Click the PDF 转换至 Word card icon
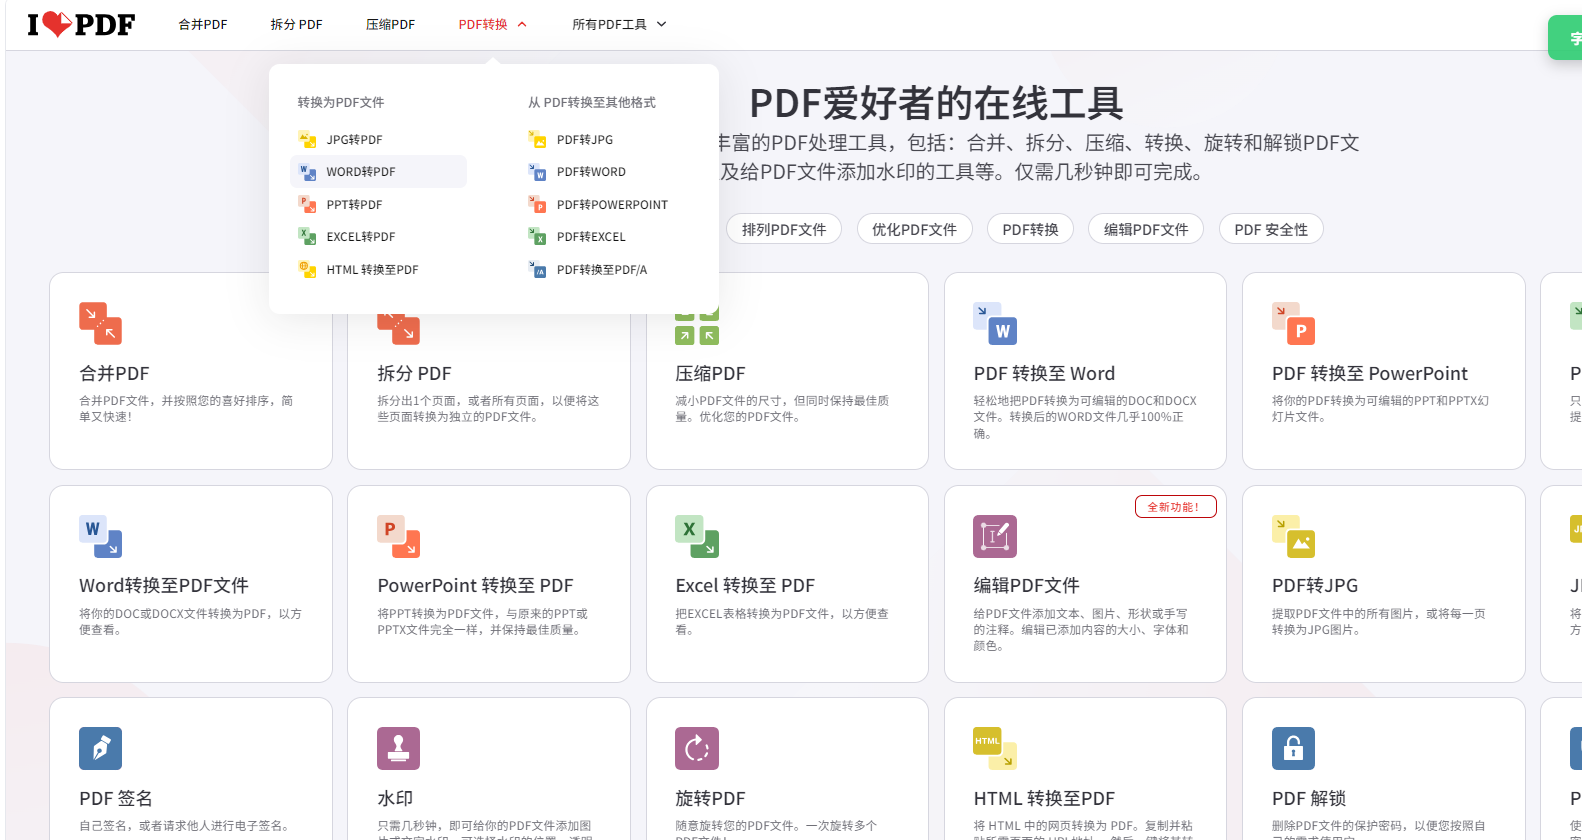Viewport: 1582px width, 840px height. click(x=995, y=323)
